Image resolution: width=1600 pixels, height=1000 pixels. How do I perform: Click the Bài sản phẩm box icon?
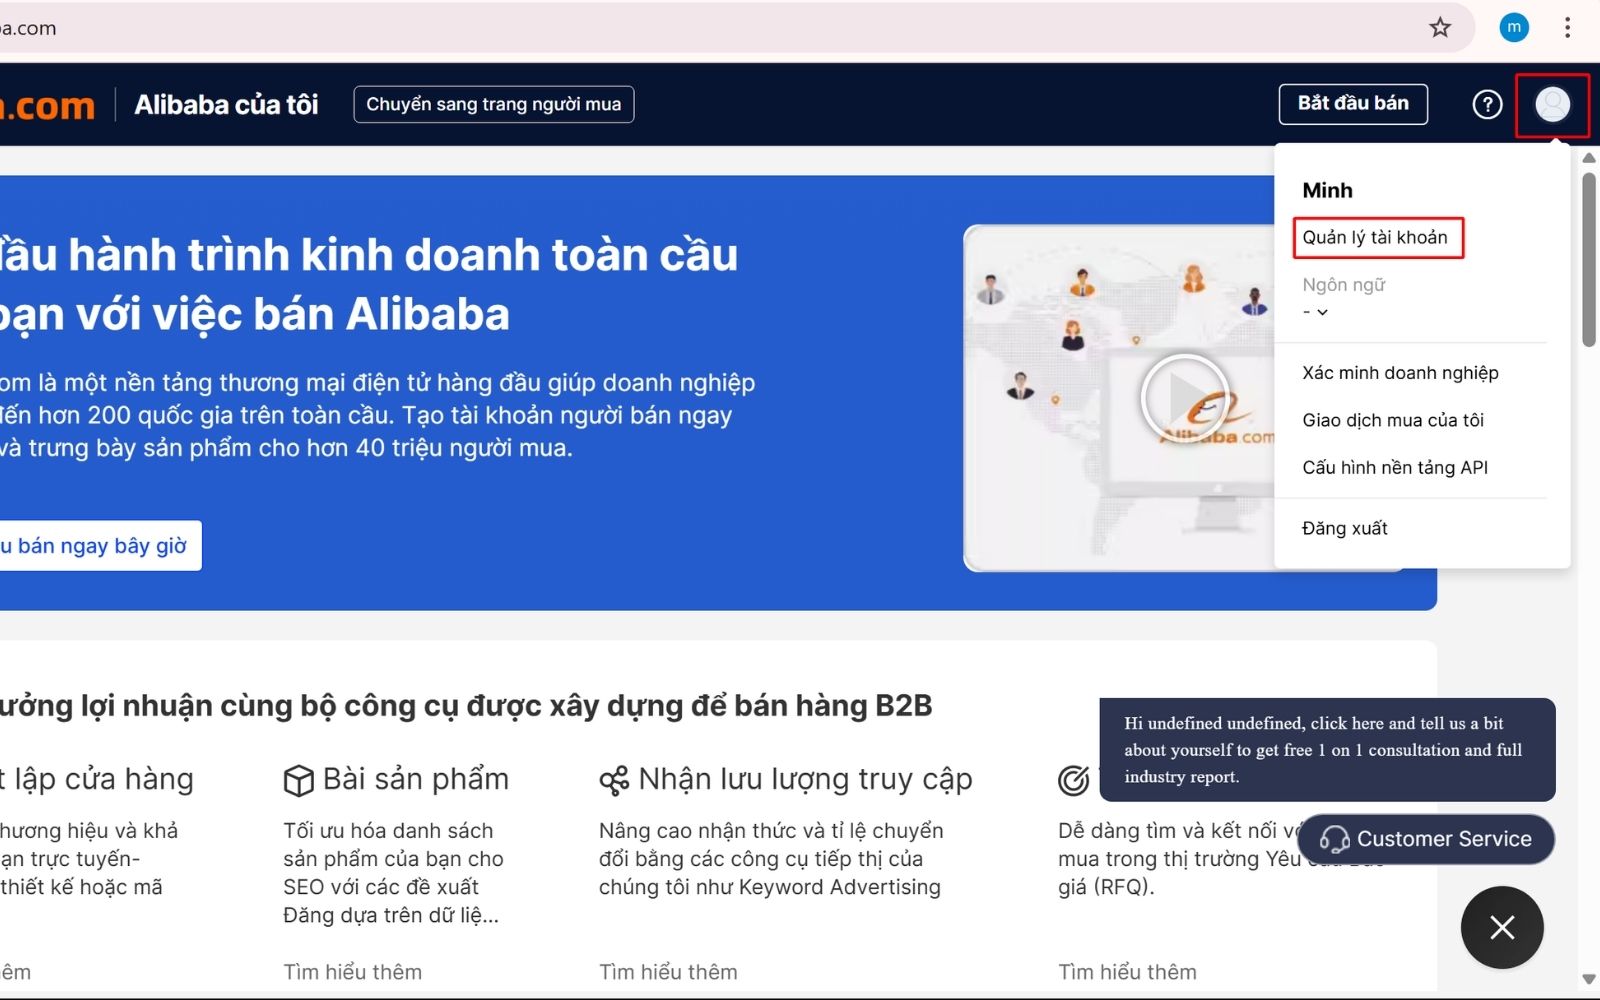[298, 780]
